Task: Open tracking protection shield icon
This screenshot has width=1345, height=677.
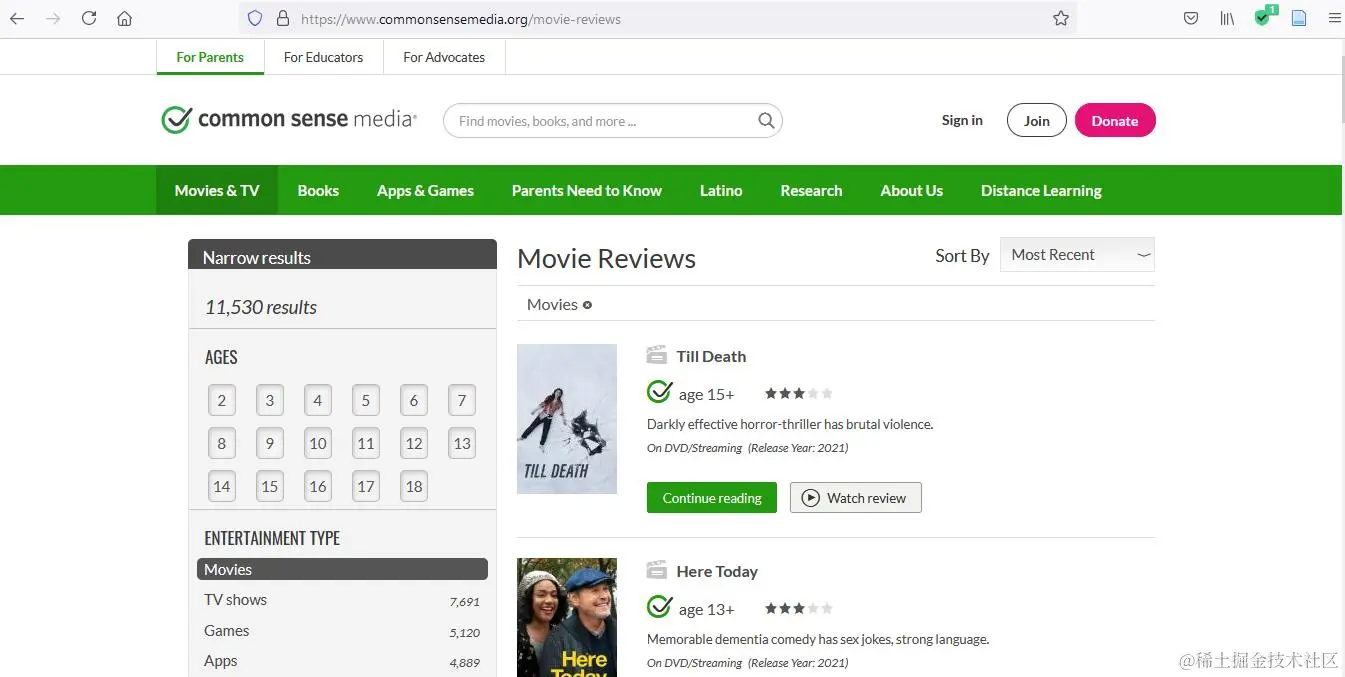Action: pyautogui.click(x=255, y=18)
